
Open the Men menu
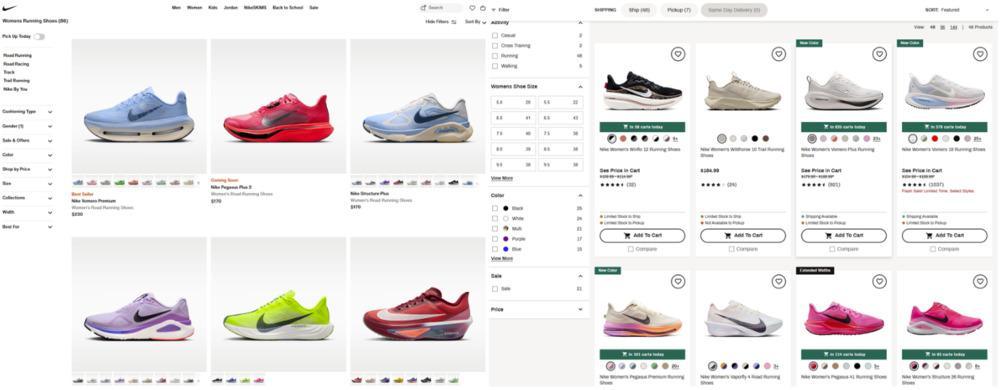point(176,8)
